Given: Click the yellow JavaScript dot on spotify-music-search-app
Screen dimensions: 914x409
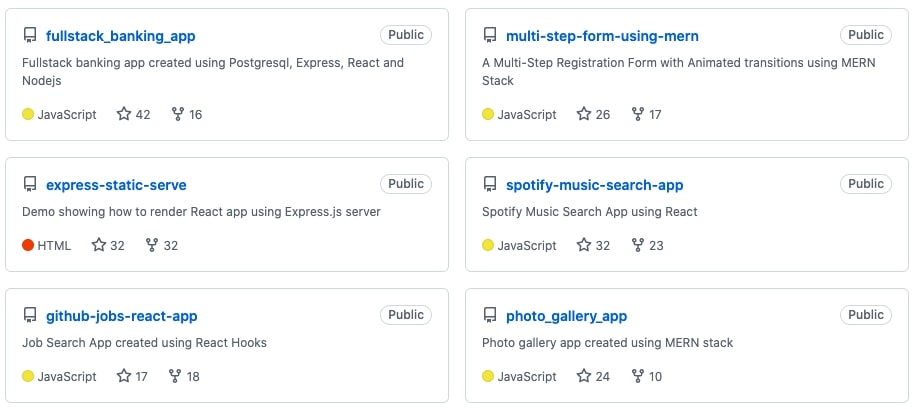Looking at the screenshot, I should click(x=488, y=245).
